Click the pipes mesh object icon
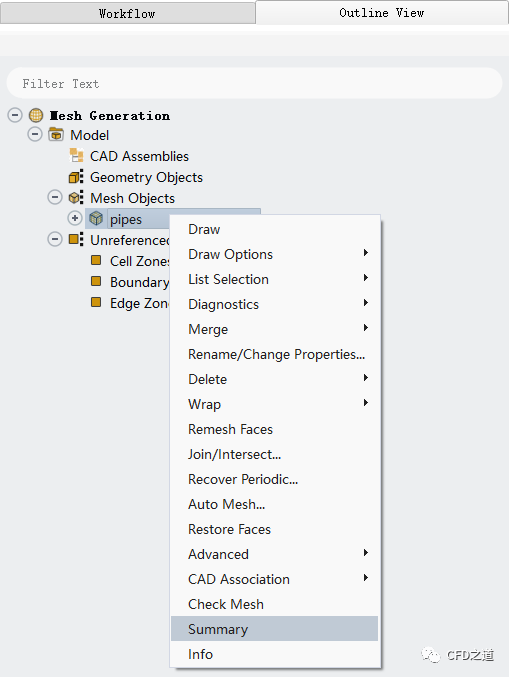Image resolution: width=509 pixels, height=677 pixels. 96,218
